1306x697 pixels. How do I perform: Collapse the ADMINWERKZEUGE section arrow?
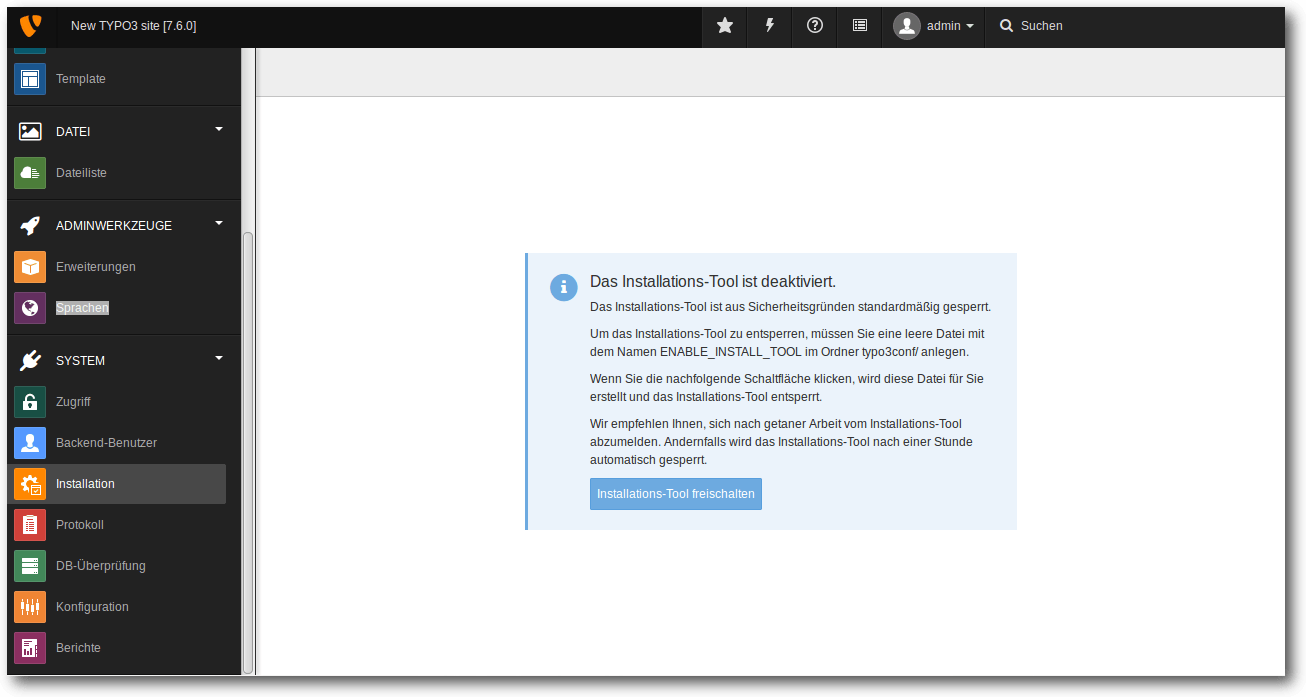coord(219,223)
